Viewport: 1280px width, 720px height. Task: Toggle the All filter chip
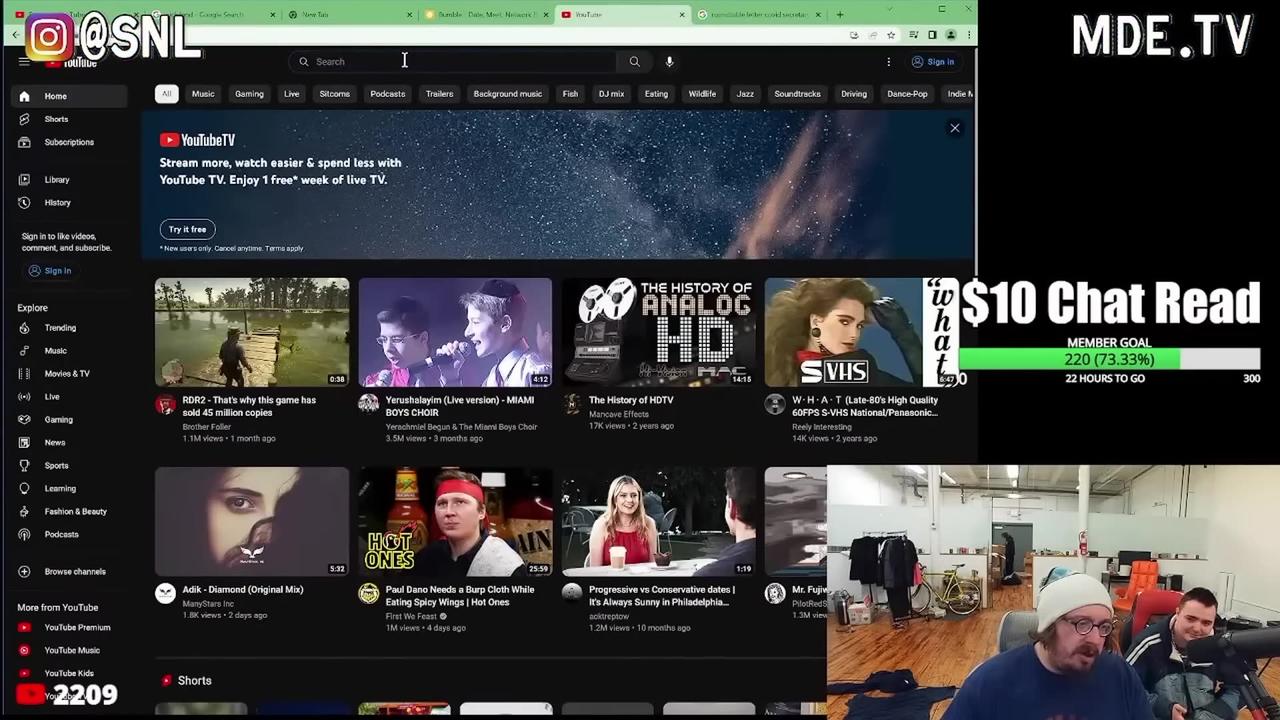point(166,93)
